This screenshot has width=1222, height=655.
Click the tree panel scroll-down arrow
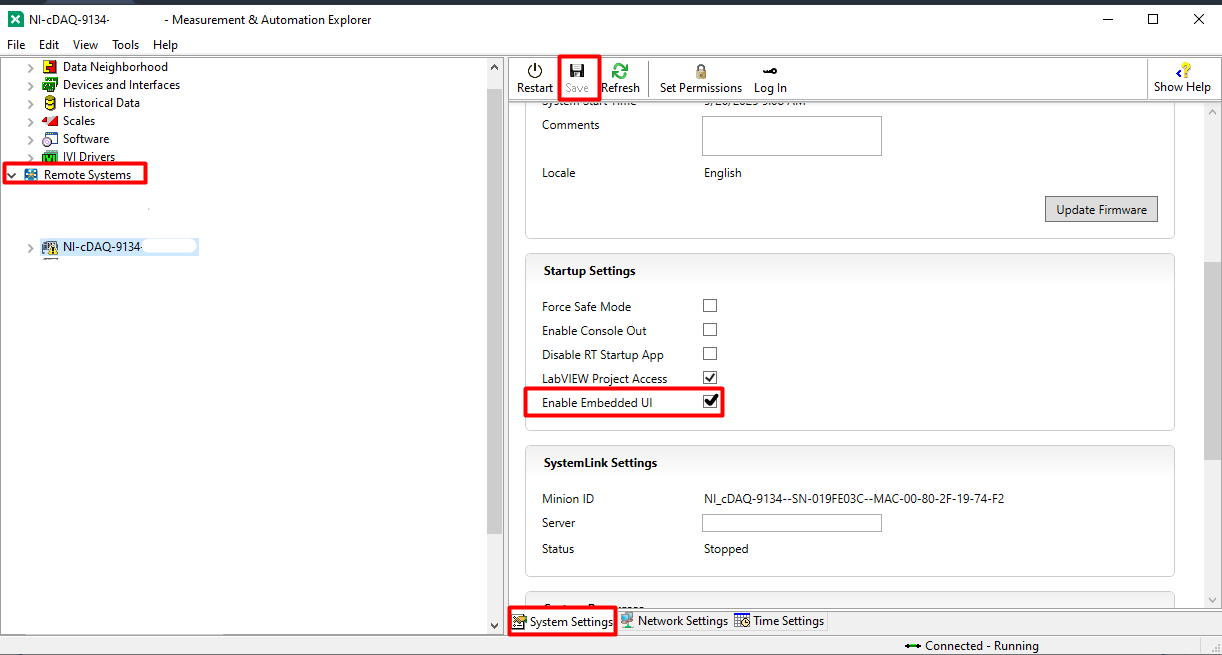tap(495, 625)
